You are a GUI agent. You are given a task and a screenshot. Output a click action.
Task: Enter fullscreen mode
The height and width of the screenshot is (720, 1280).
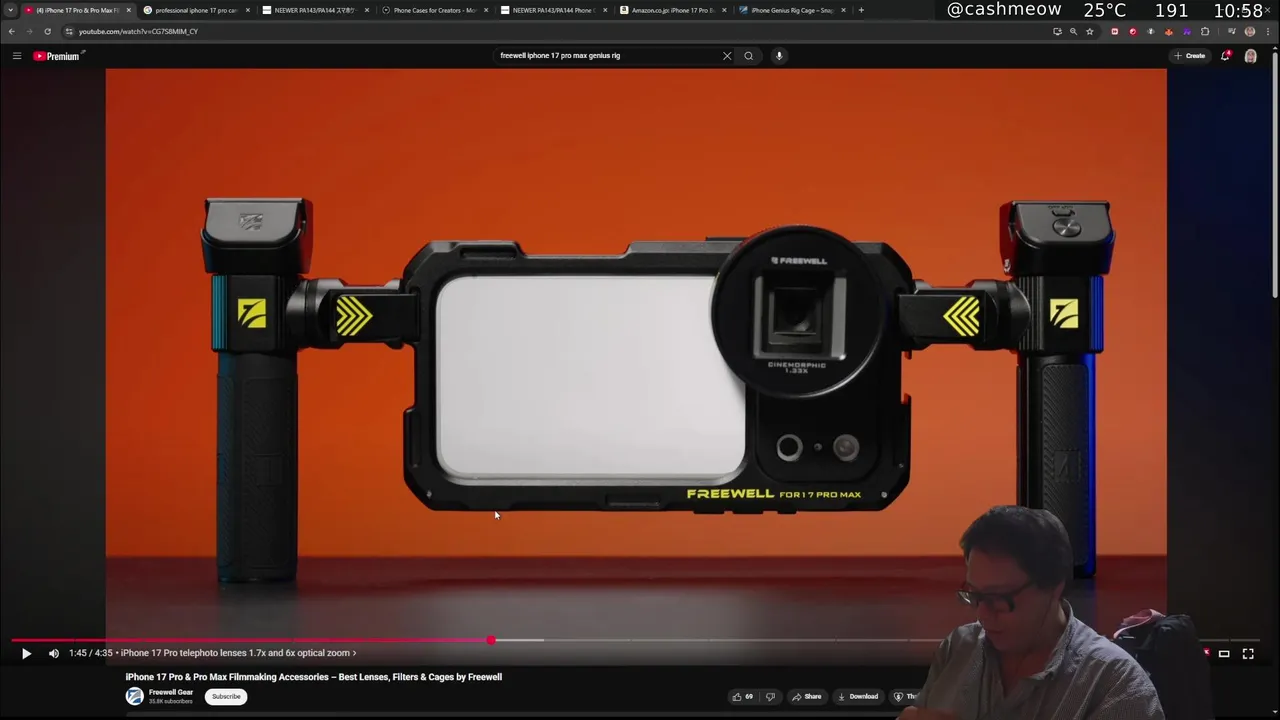coord(1248,653)
